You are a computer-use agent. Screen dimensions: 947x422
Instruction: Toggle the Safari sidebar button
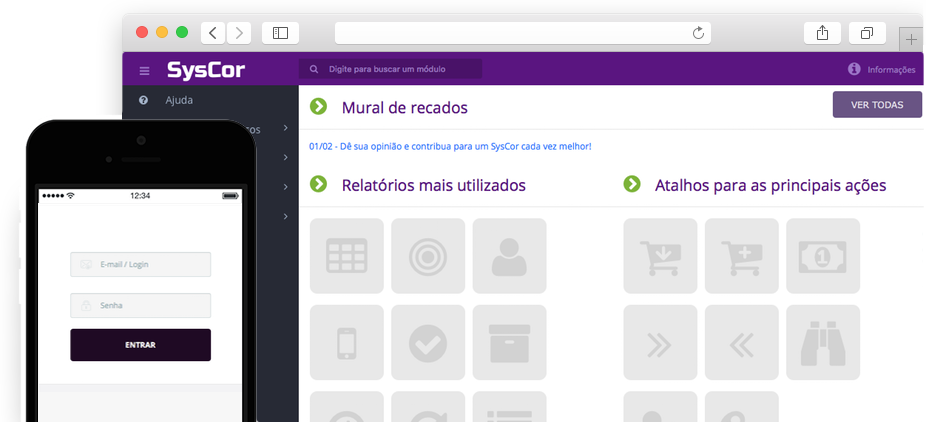[280, 33]
